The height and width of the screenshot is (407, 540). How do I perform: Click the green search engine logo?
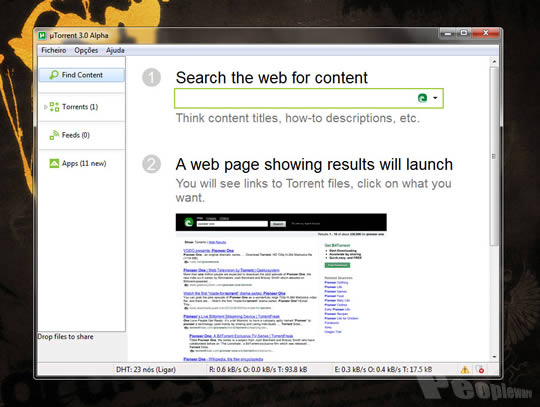tap(422, 98)
